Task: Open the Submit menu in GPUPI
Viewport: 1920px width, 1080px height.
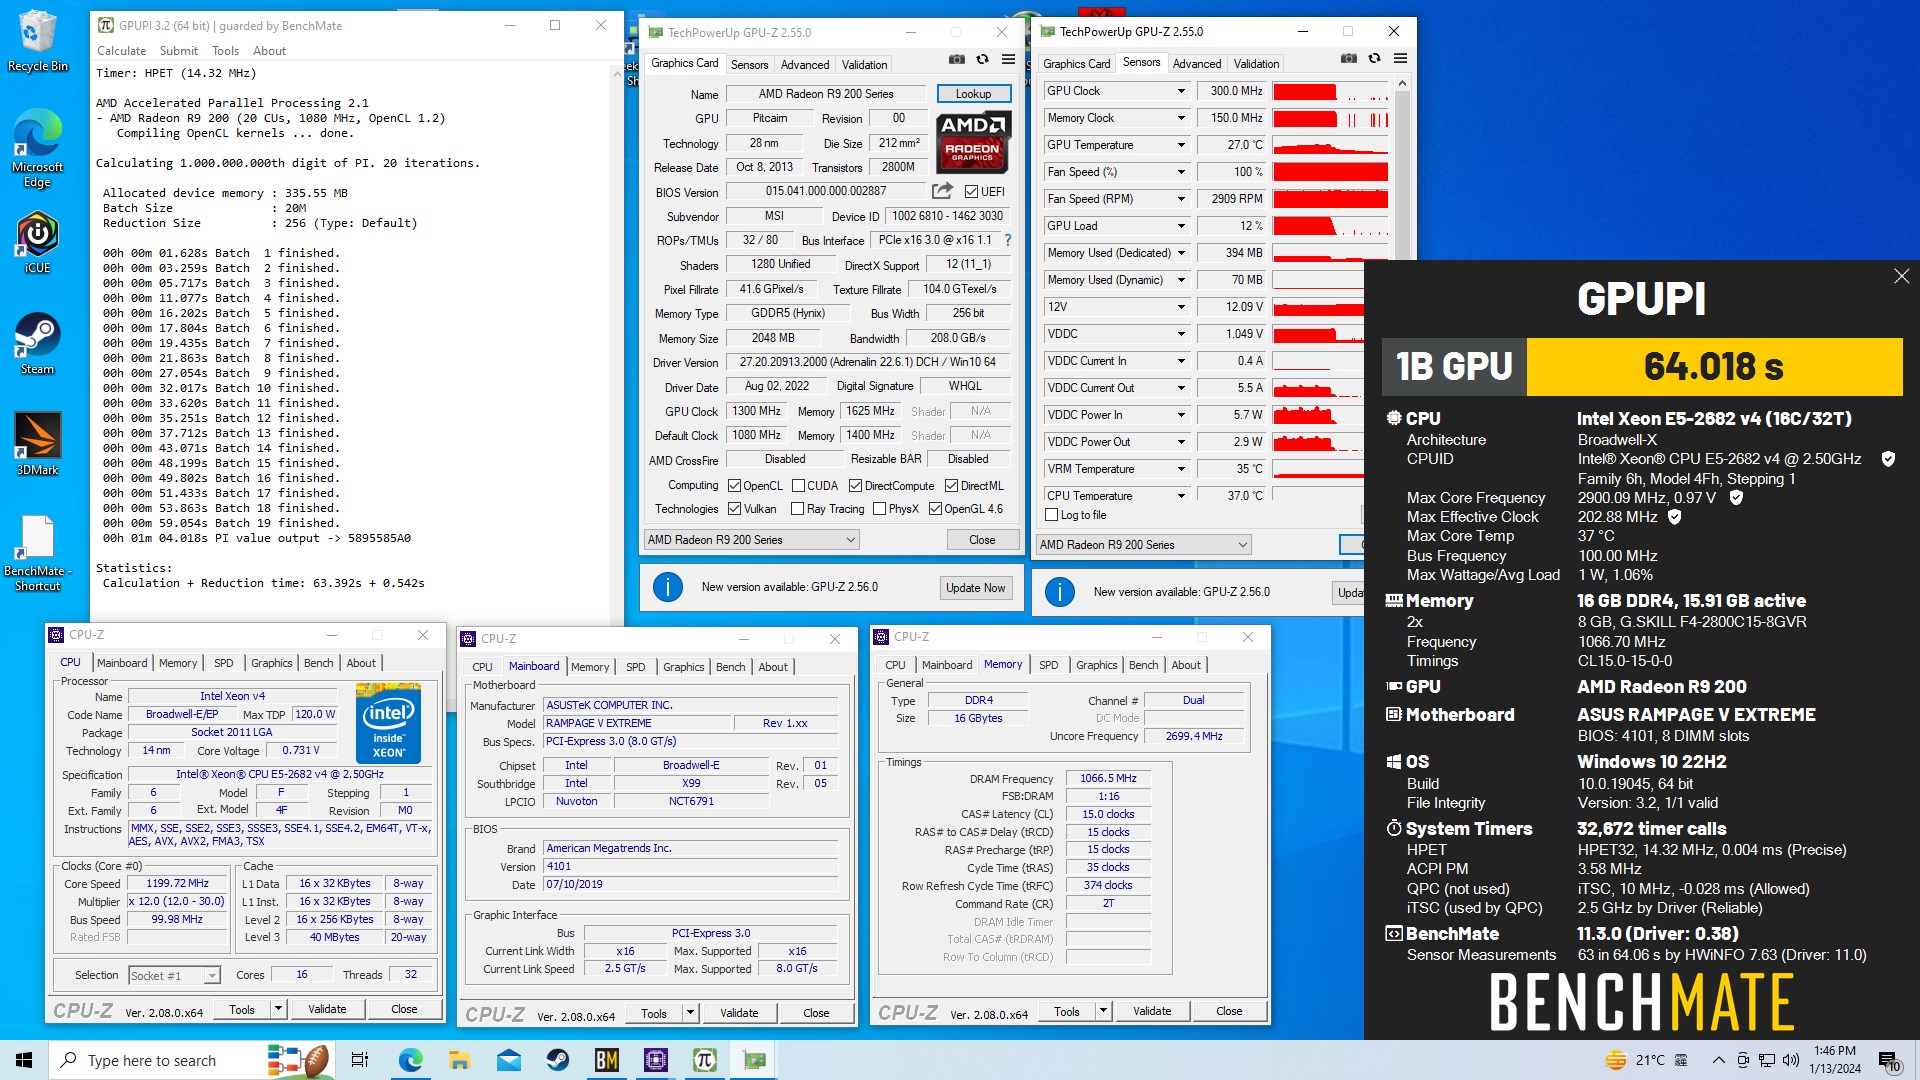Action: 178,51
